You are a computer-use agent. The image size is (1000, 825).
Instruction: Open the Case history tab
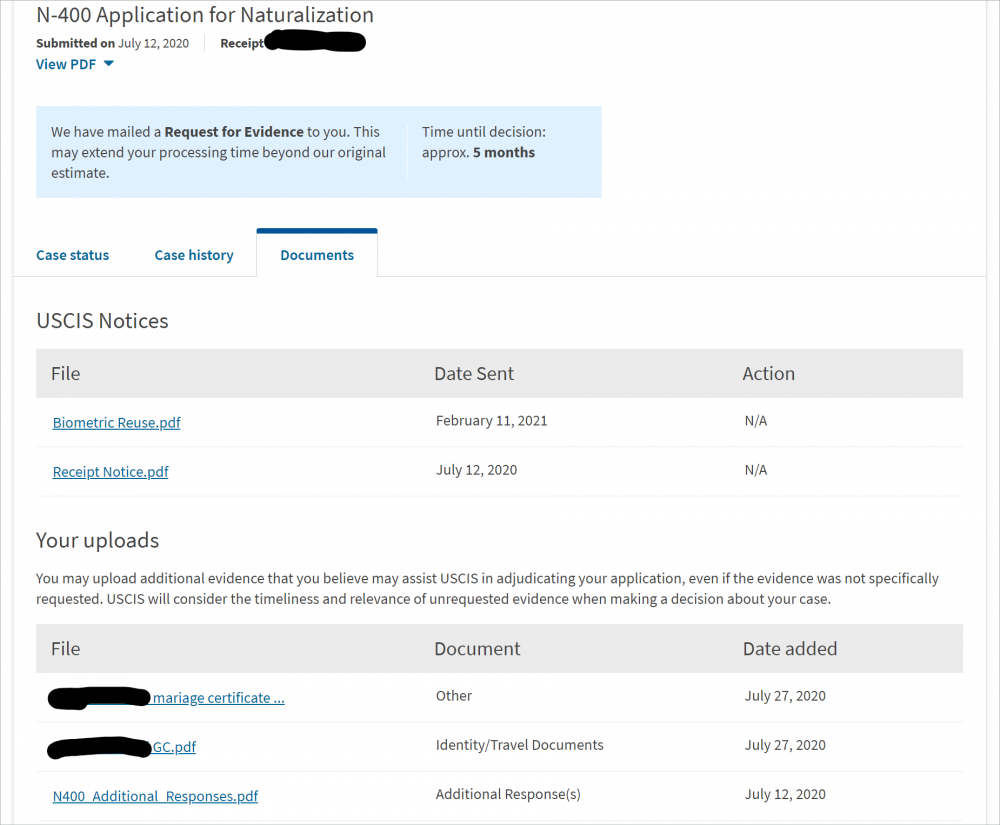point(194,255)
